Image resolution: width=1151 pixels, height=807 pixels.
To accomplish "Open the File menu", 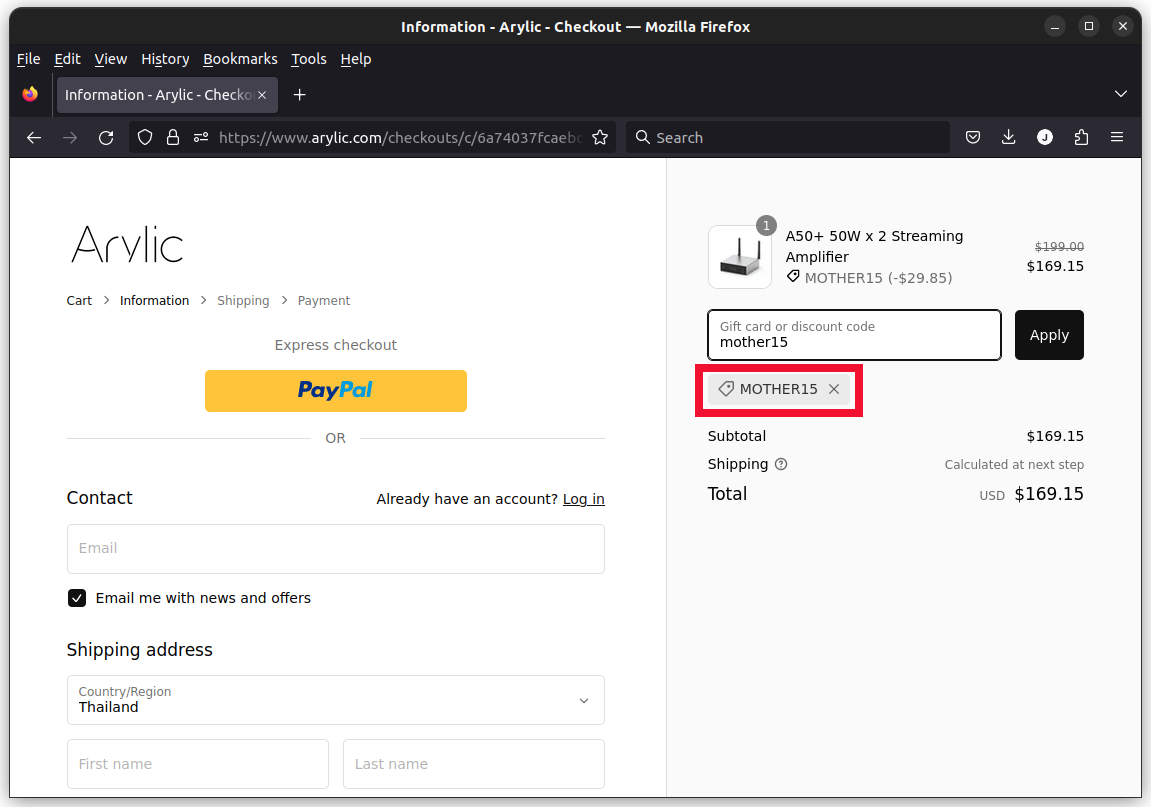I will point(29,59).
